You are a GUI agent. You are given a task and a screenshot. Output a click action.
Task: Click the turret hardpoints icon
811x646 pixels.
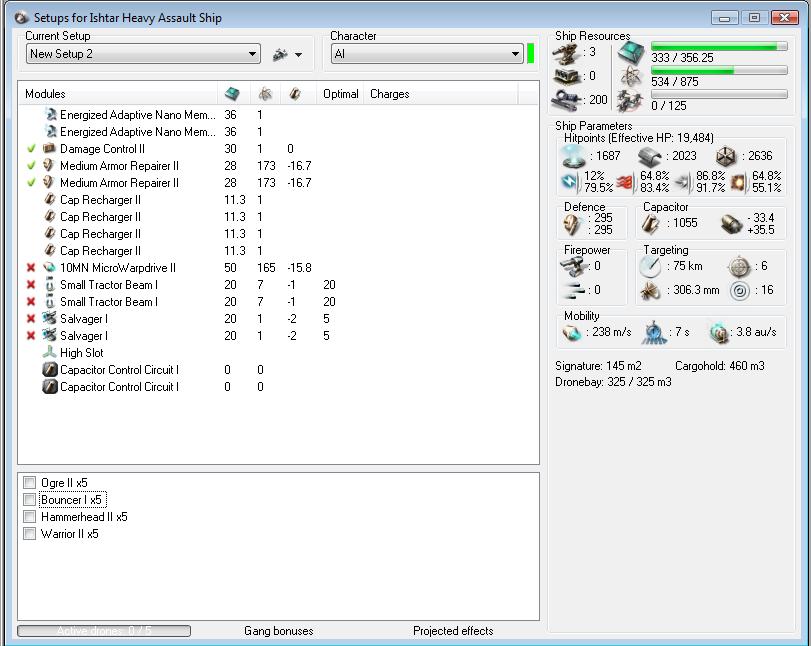pyautogui.click(x=566, y=52)
